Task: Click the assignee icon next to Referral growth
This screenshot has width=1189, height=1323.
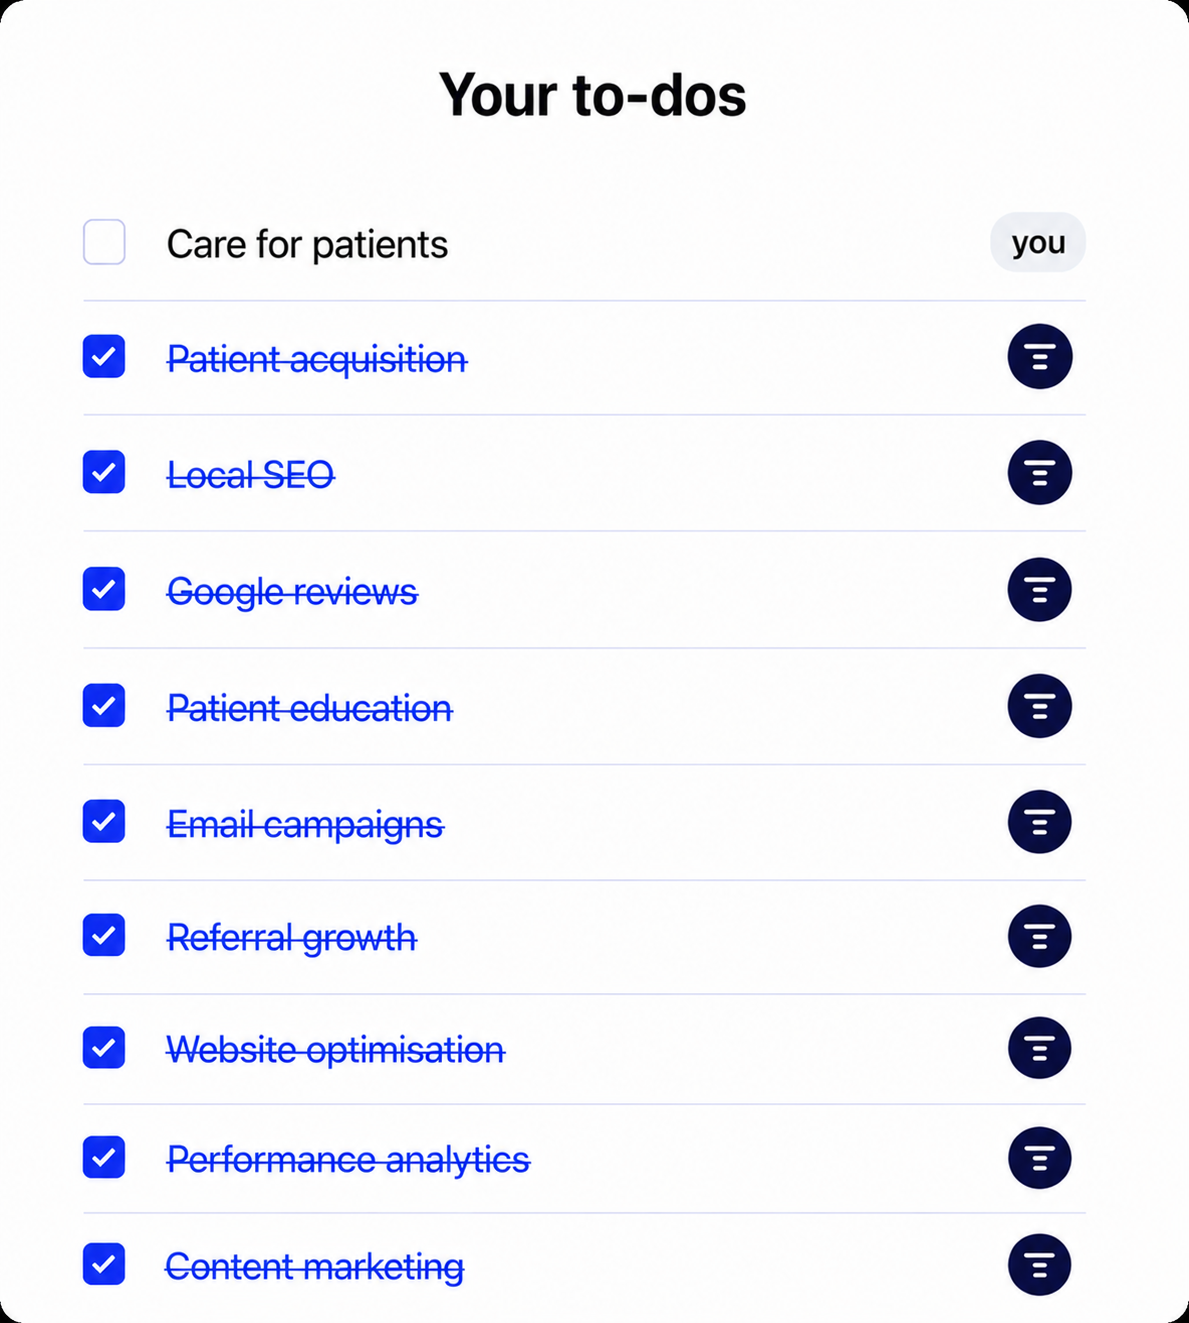Action: click(x=1039, y=936)
